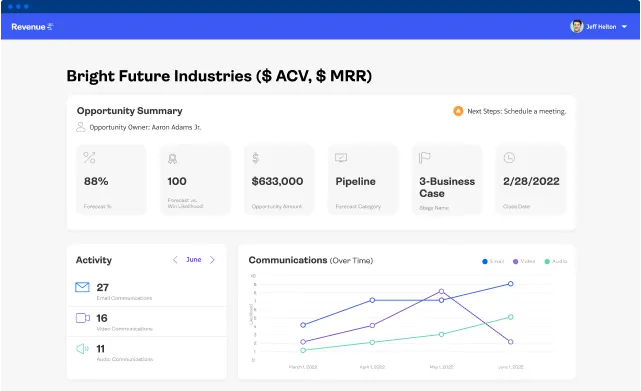Click Email line data point for May 1
641x391 pixels.
click(x=442, y=300)
